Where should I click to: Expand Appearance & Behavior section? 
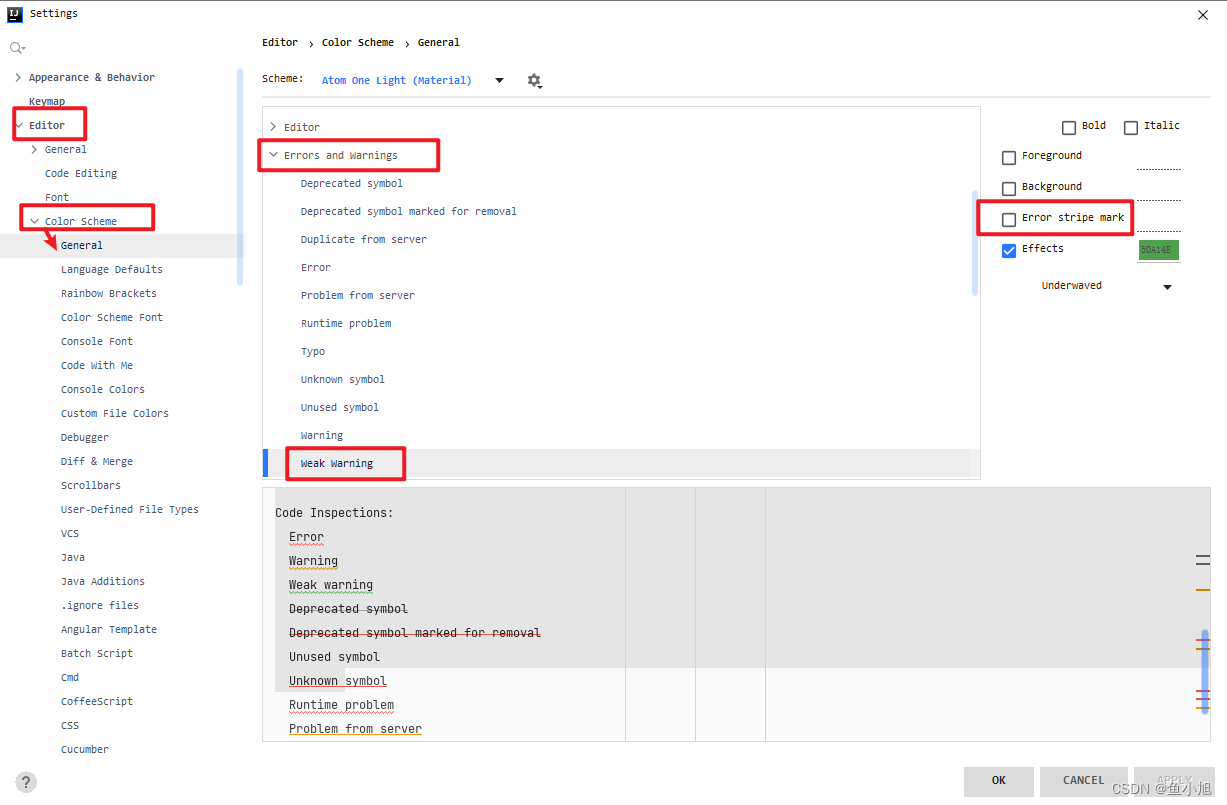click(18, 77)
